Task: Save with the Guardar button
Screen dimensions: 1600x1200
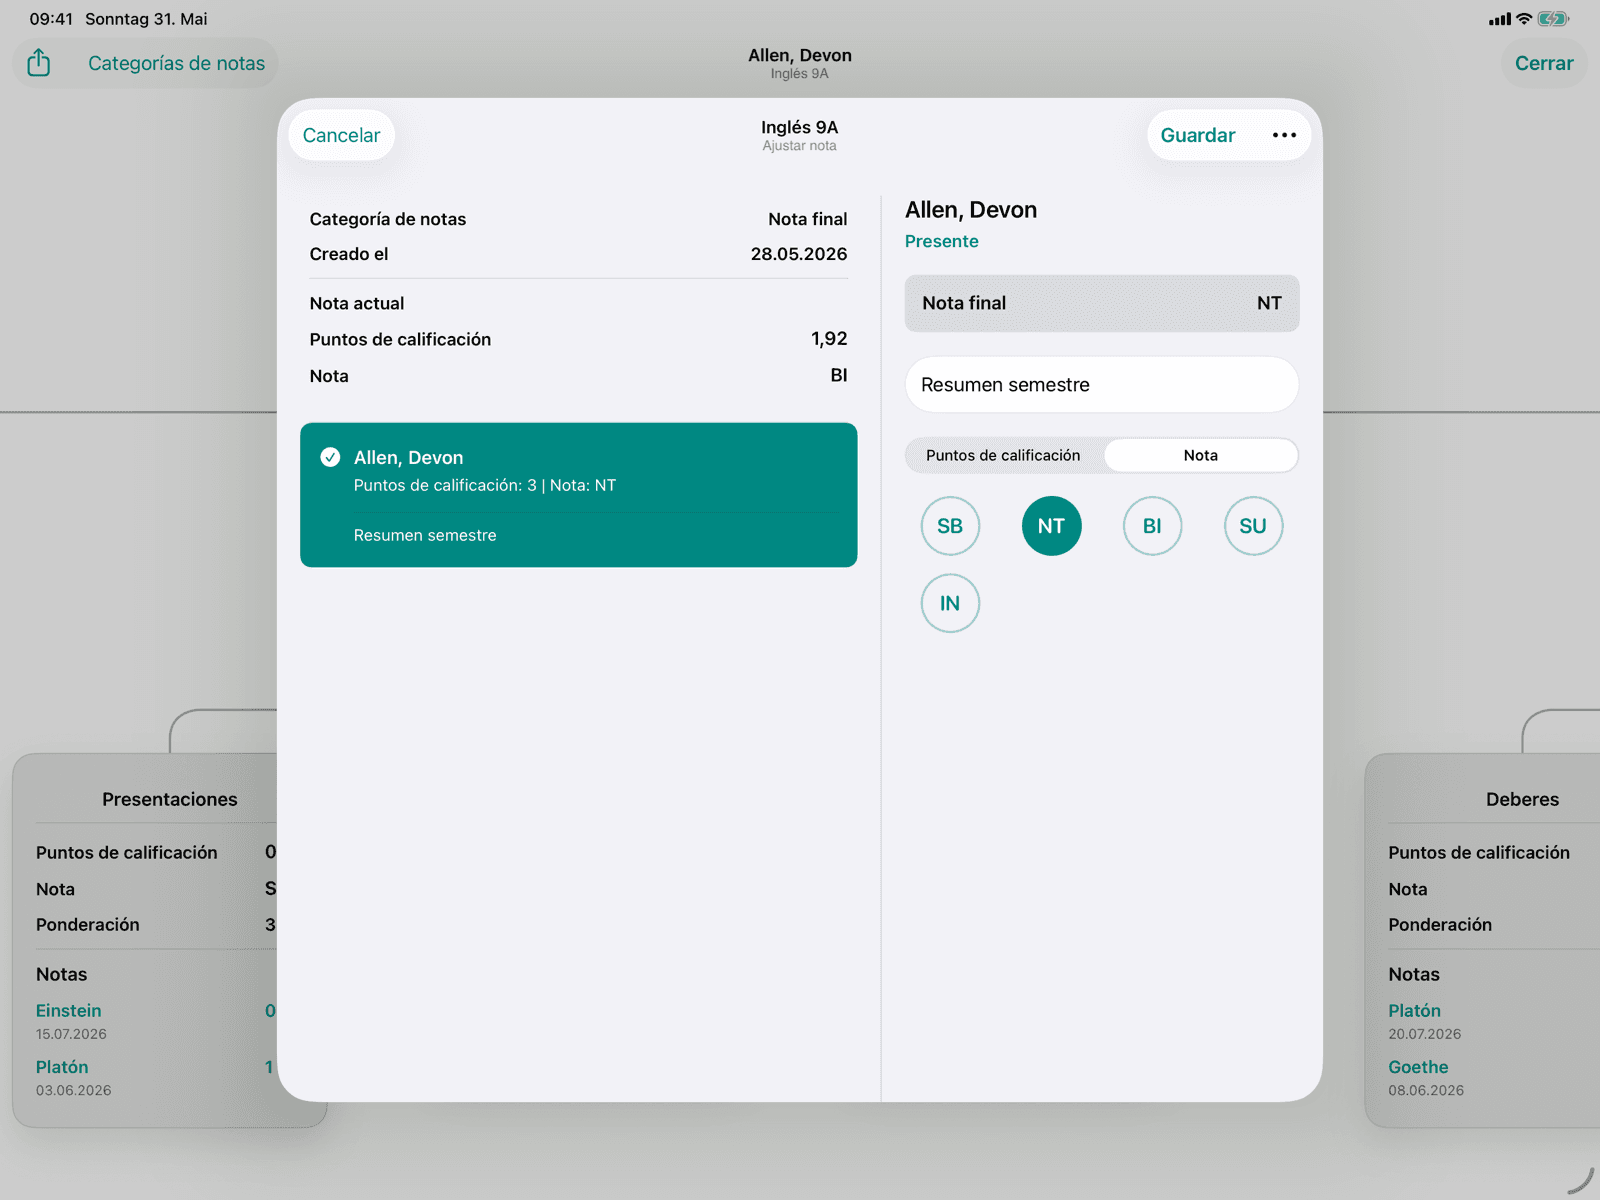Action: (1198, 135)
